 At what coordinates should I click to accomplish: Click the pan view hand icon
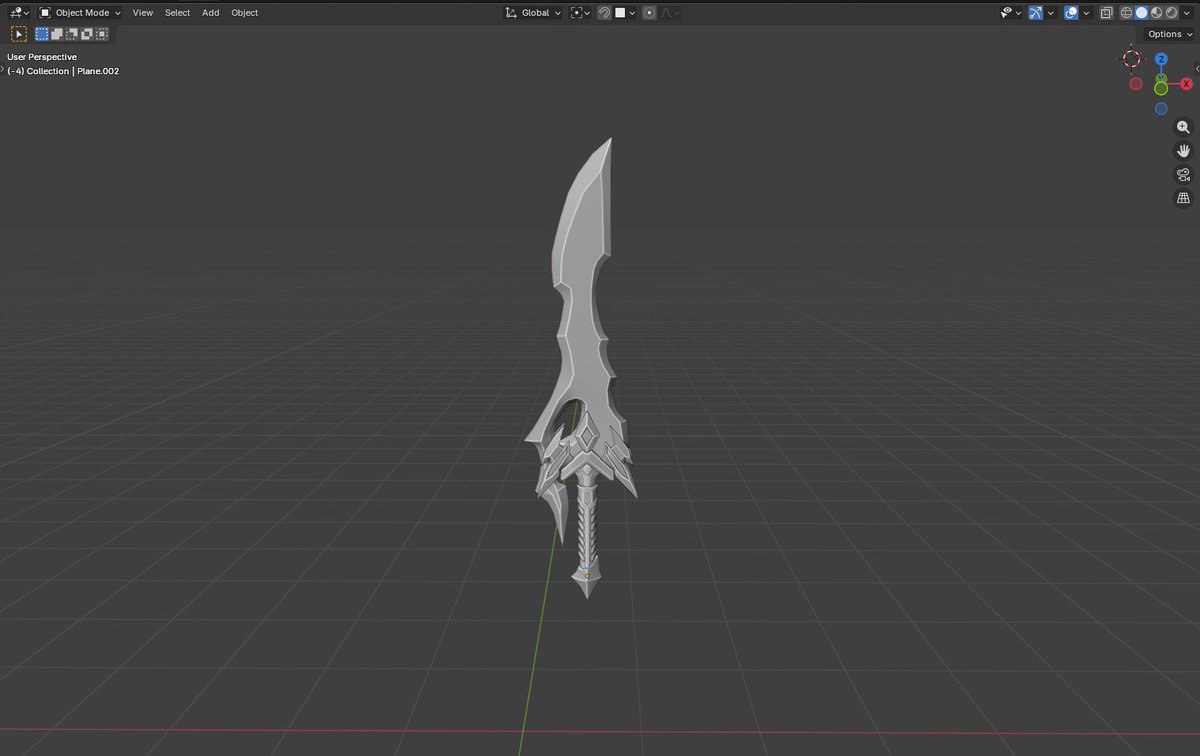(1184, 151)
